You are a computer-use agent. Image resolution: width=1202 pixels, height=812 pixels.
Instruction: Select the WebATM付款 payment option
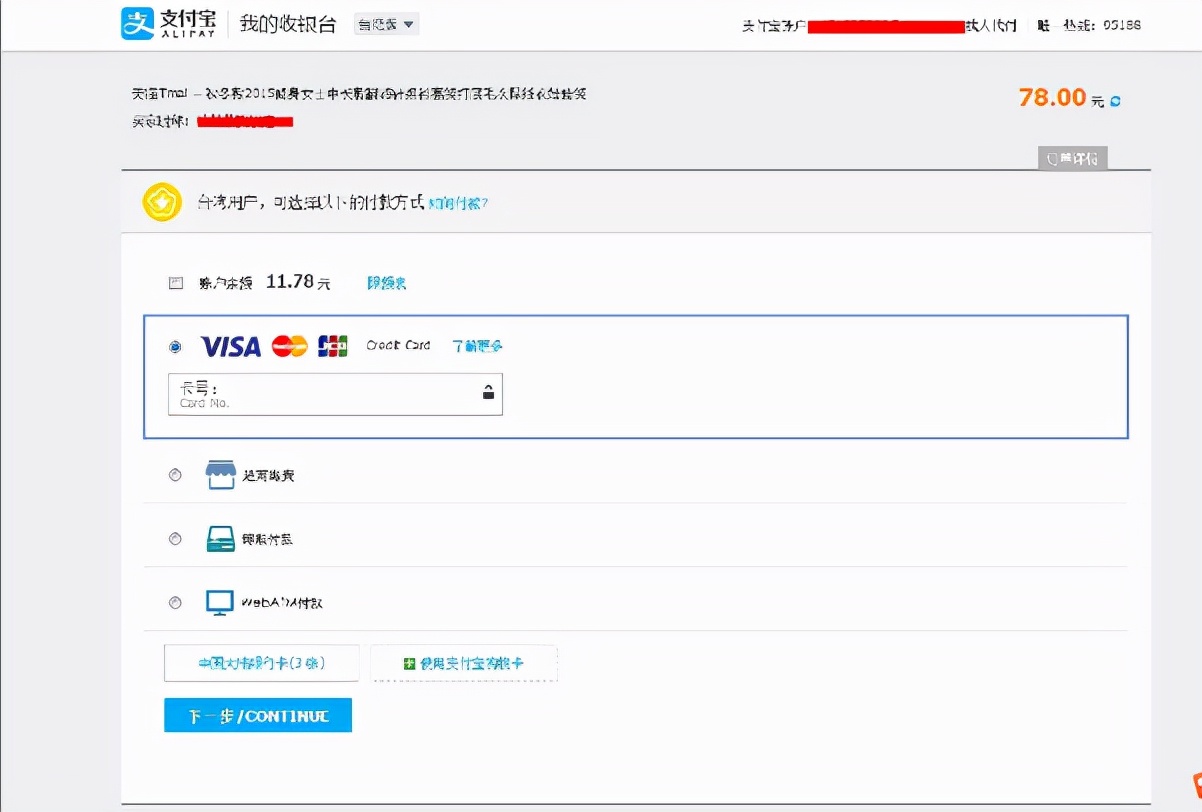175,601
